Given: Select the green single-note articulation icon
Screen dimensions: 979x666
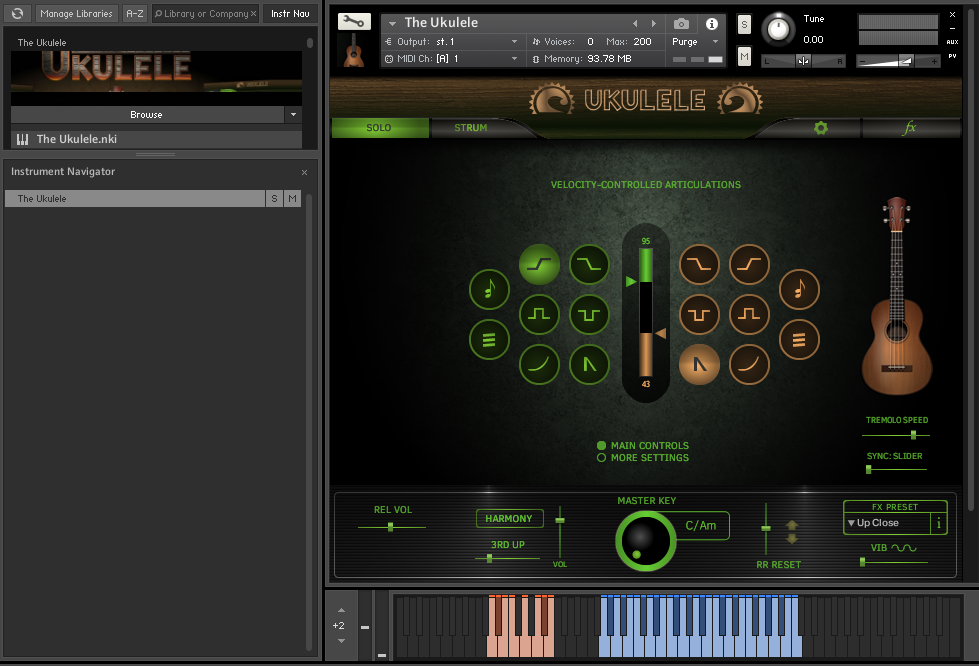Looking at the screenshot, I should pos(489,290).
